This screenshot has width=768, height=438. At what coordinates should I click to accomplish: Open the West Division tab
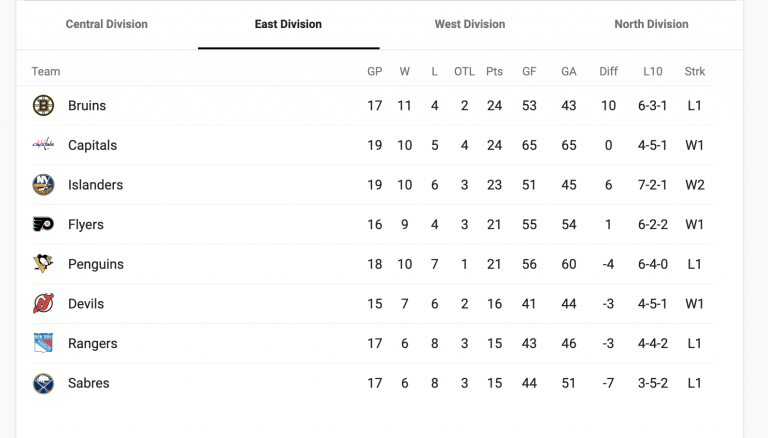point(469,24)
